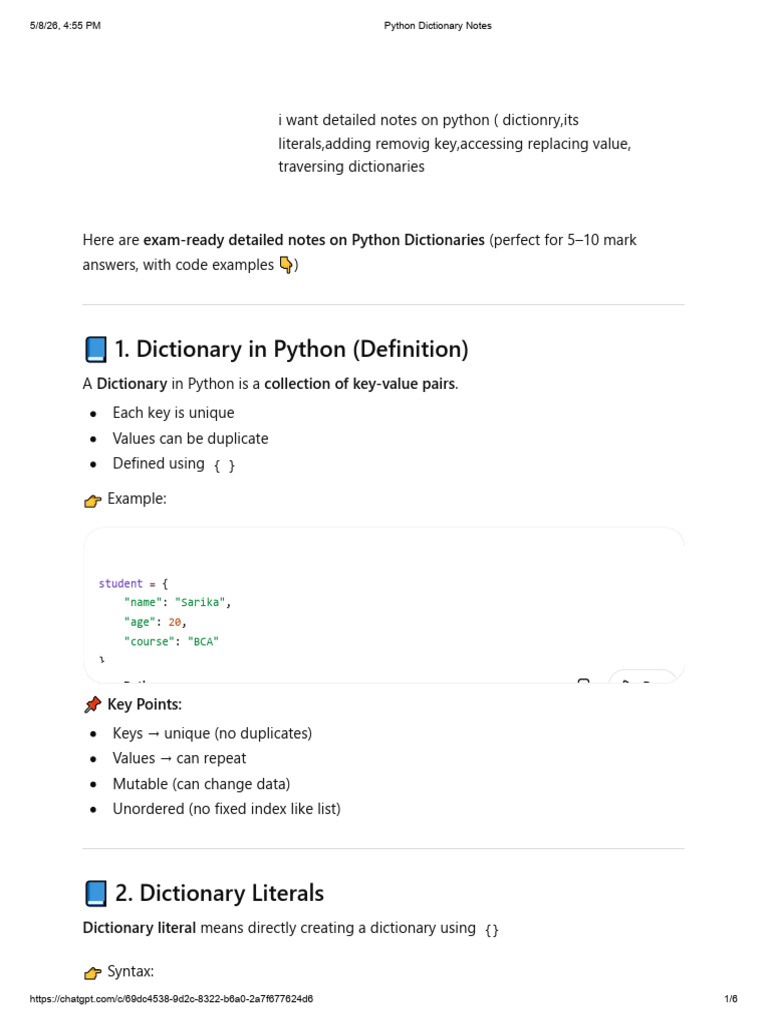Click the partially visible copy icon under code block
This screenshot has width=768, height=1024.
click(x=584, y=680)
